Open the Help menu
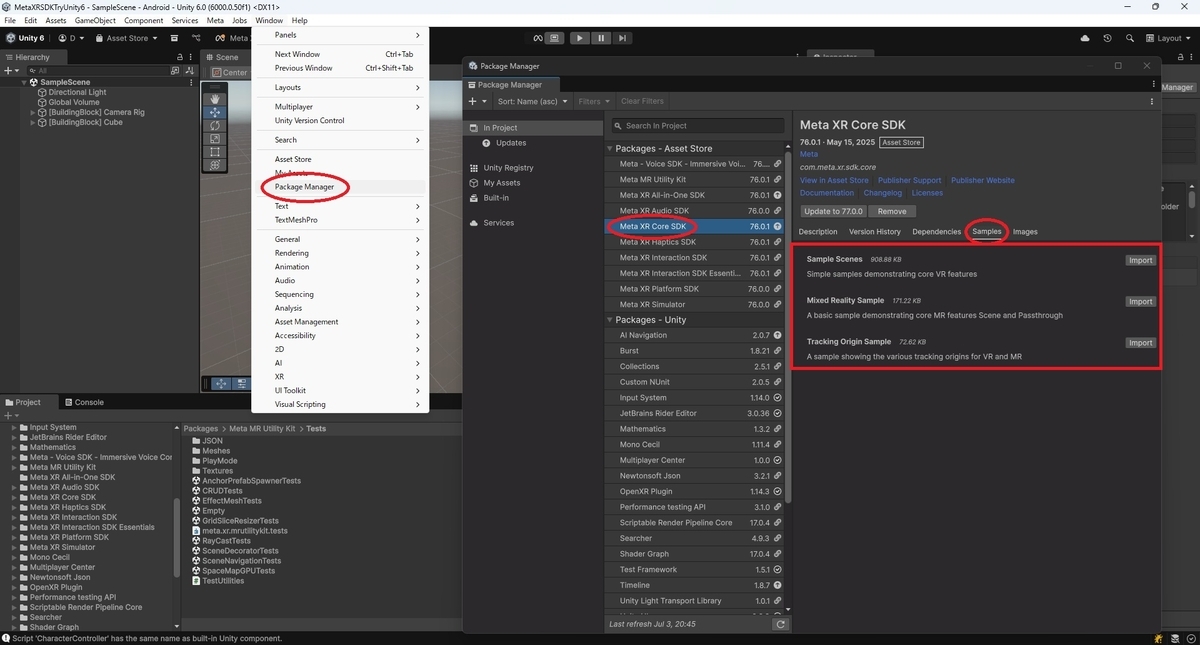This screenshot has height=645, width=1200. click(299, 20)
